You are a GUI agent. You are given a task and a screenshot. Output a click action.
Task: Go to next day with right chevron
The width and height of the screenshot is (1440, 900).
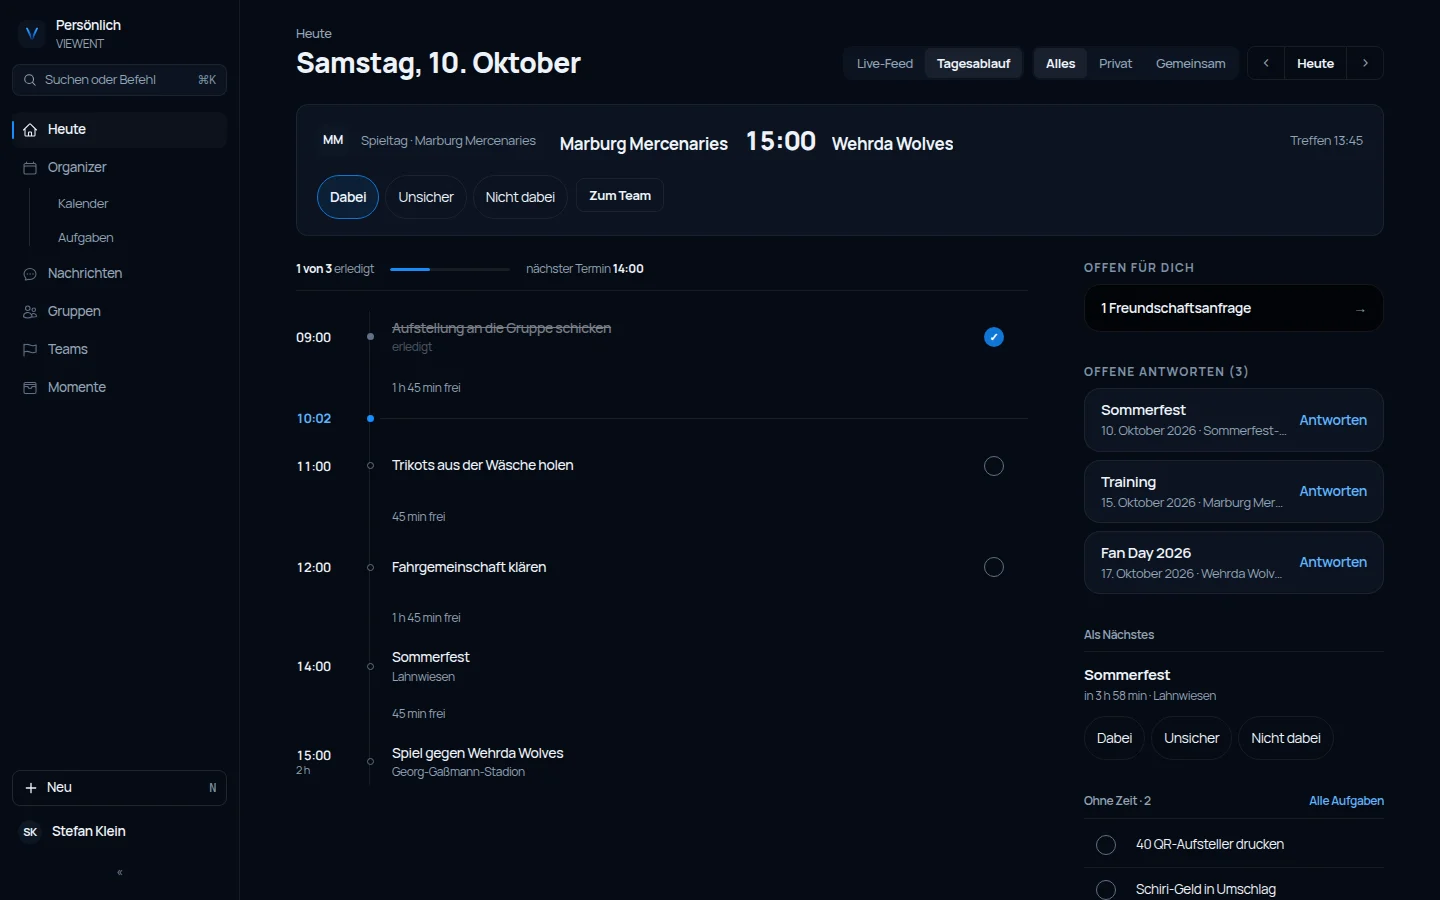point(1365,63)
